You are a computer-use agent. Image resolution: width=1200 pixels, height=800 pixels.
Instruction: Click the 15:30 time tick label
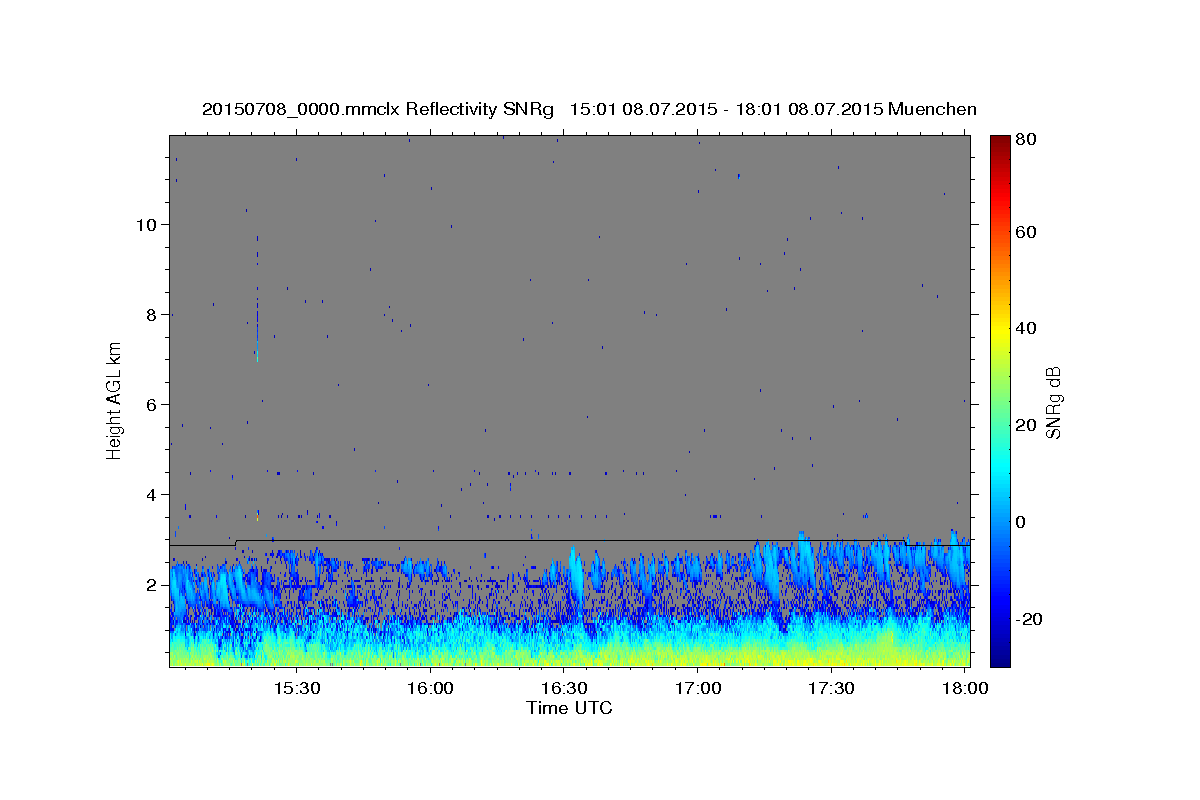tap(296, 689)
